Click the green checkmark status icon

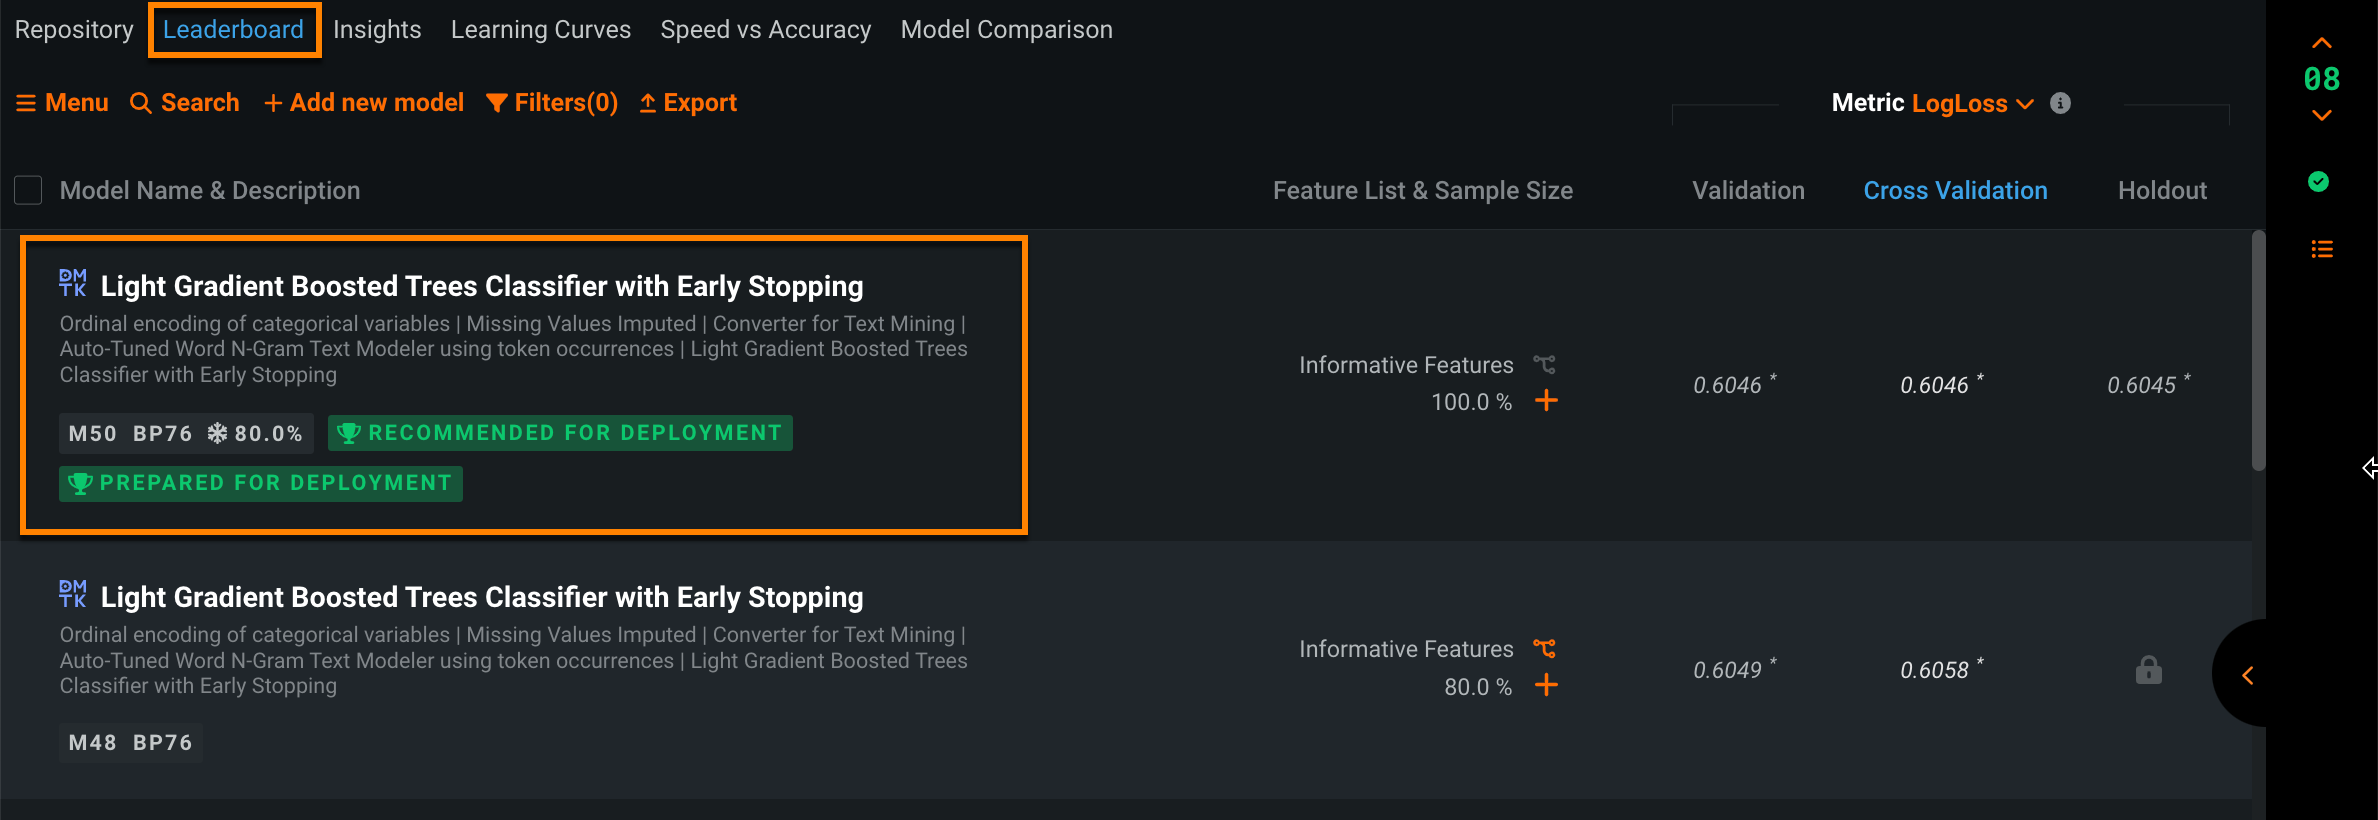tap(2318, 182)
